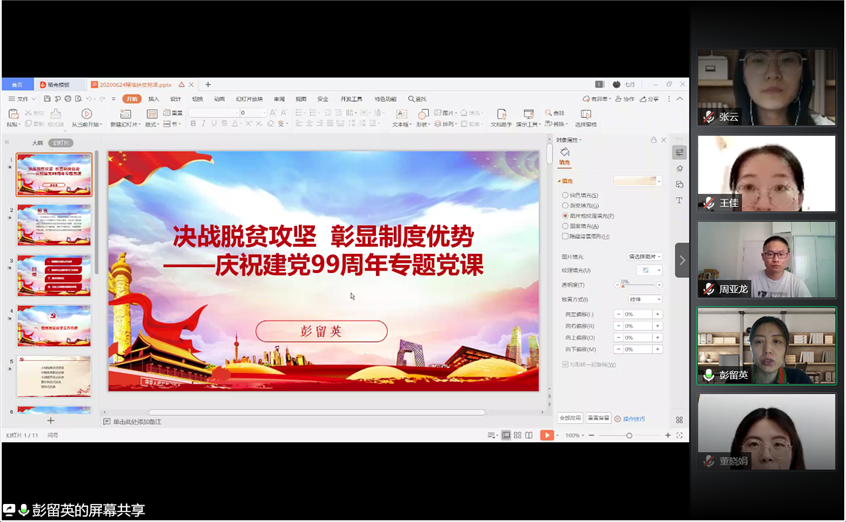Open the texture fill dropdown
Screen dimensions: 846x522
click(x=650, y=270)
